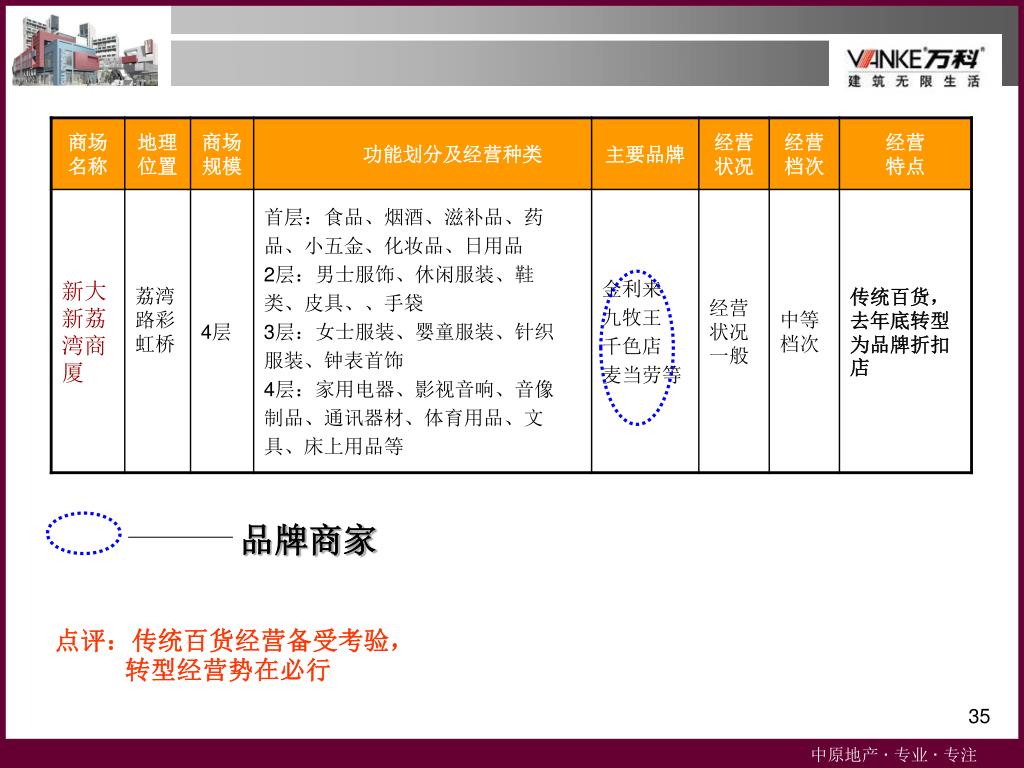Click the 千色店 brand text
Image resolution: width=1024 pixels, height=768 pixels.
[632, 346]
